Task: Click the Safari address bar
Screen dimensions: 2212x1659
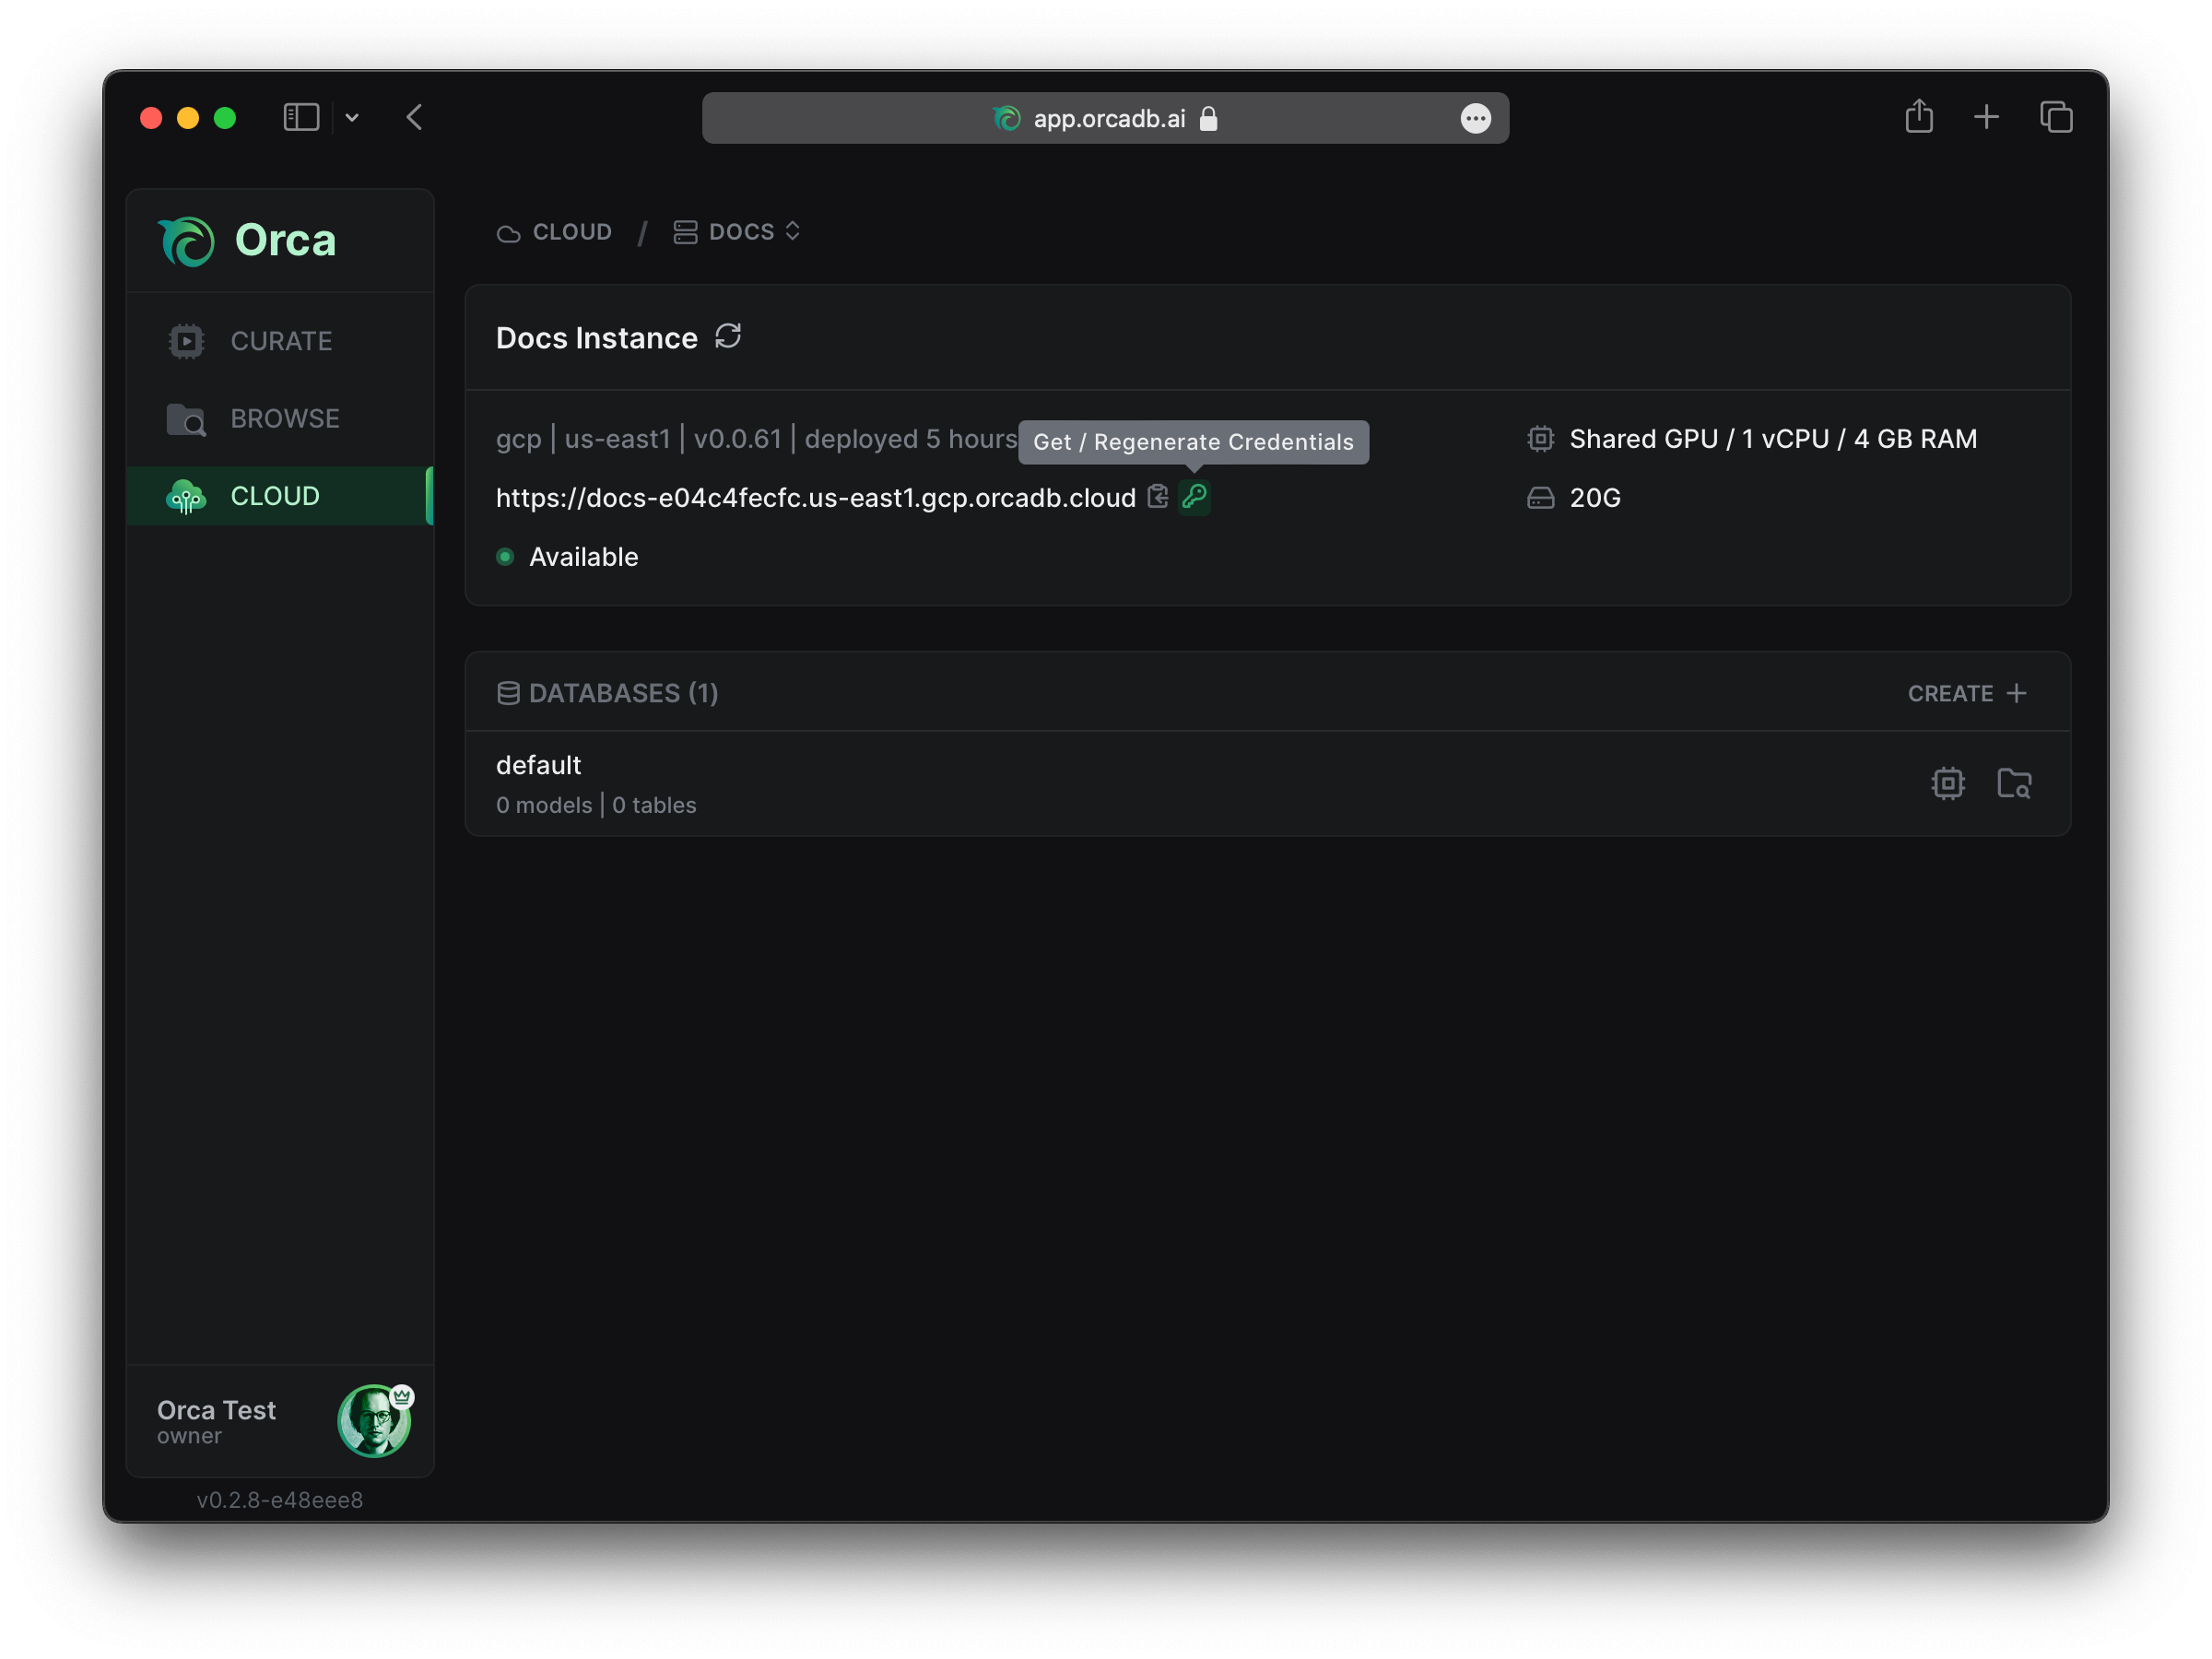Action: [x=1105, y=118]
